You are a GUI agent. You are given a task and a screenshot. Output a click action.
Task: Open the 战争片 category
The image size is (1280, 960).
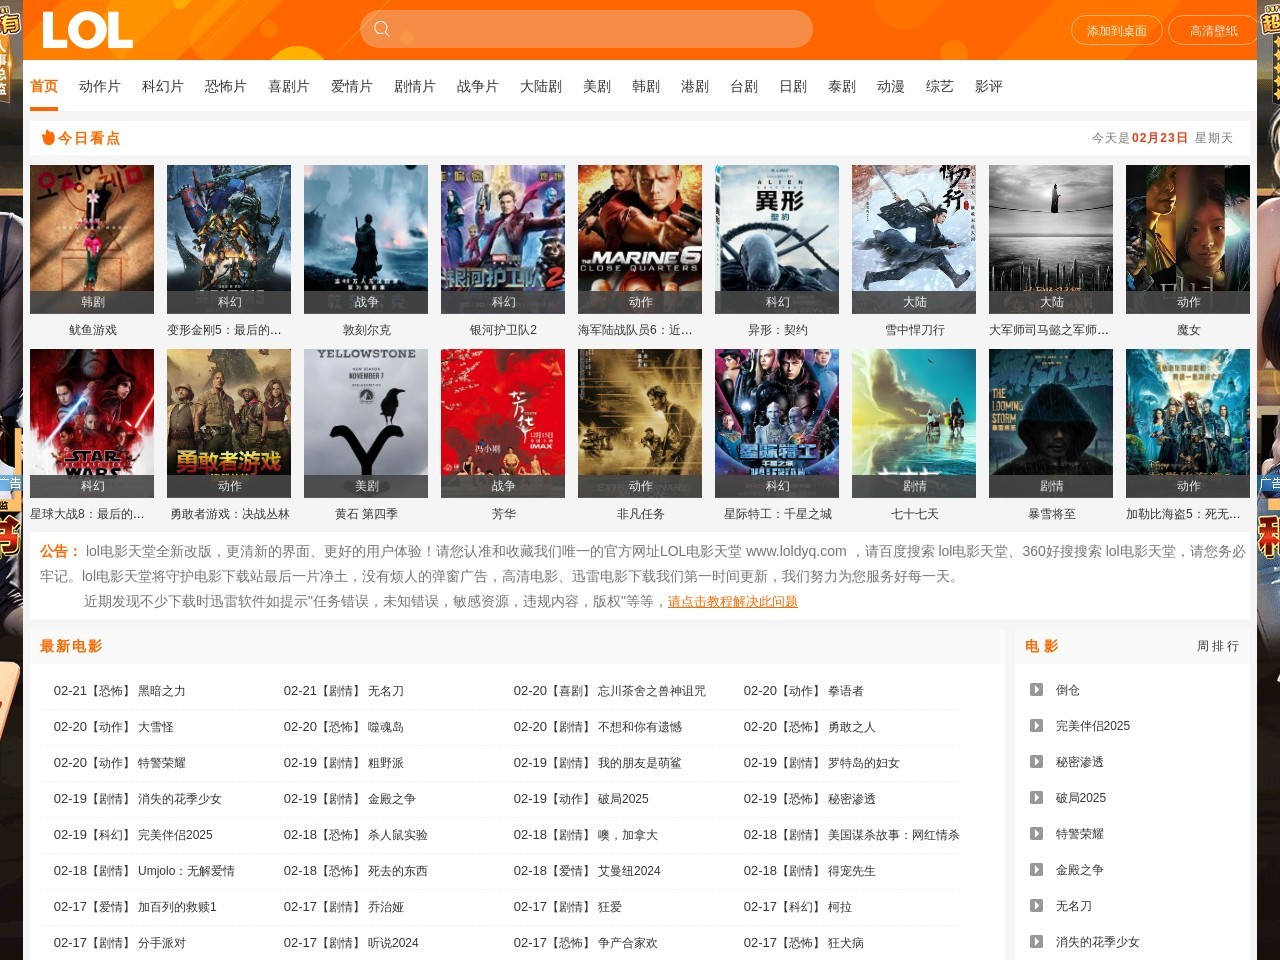point(478,86)
